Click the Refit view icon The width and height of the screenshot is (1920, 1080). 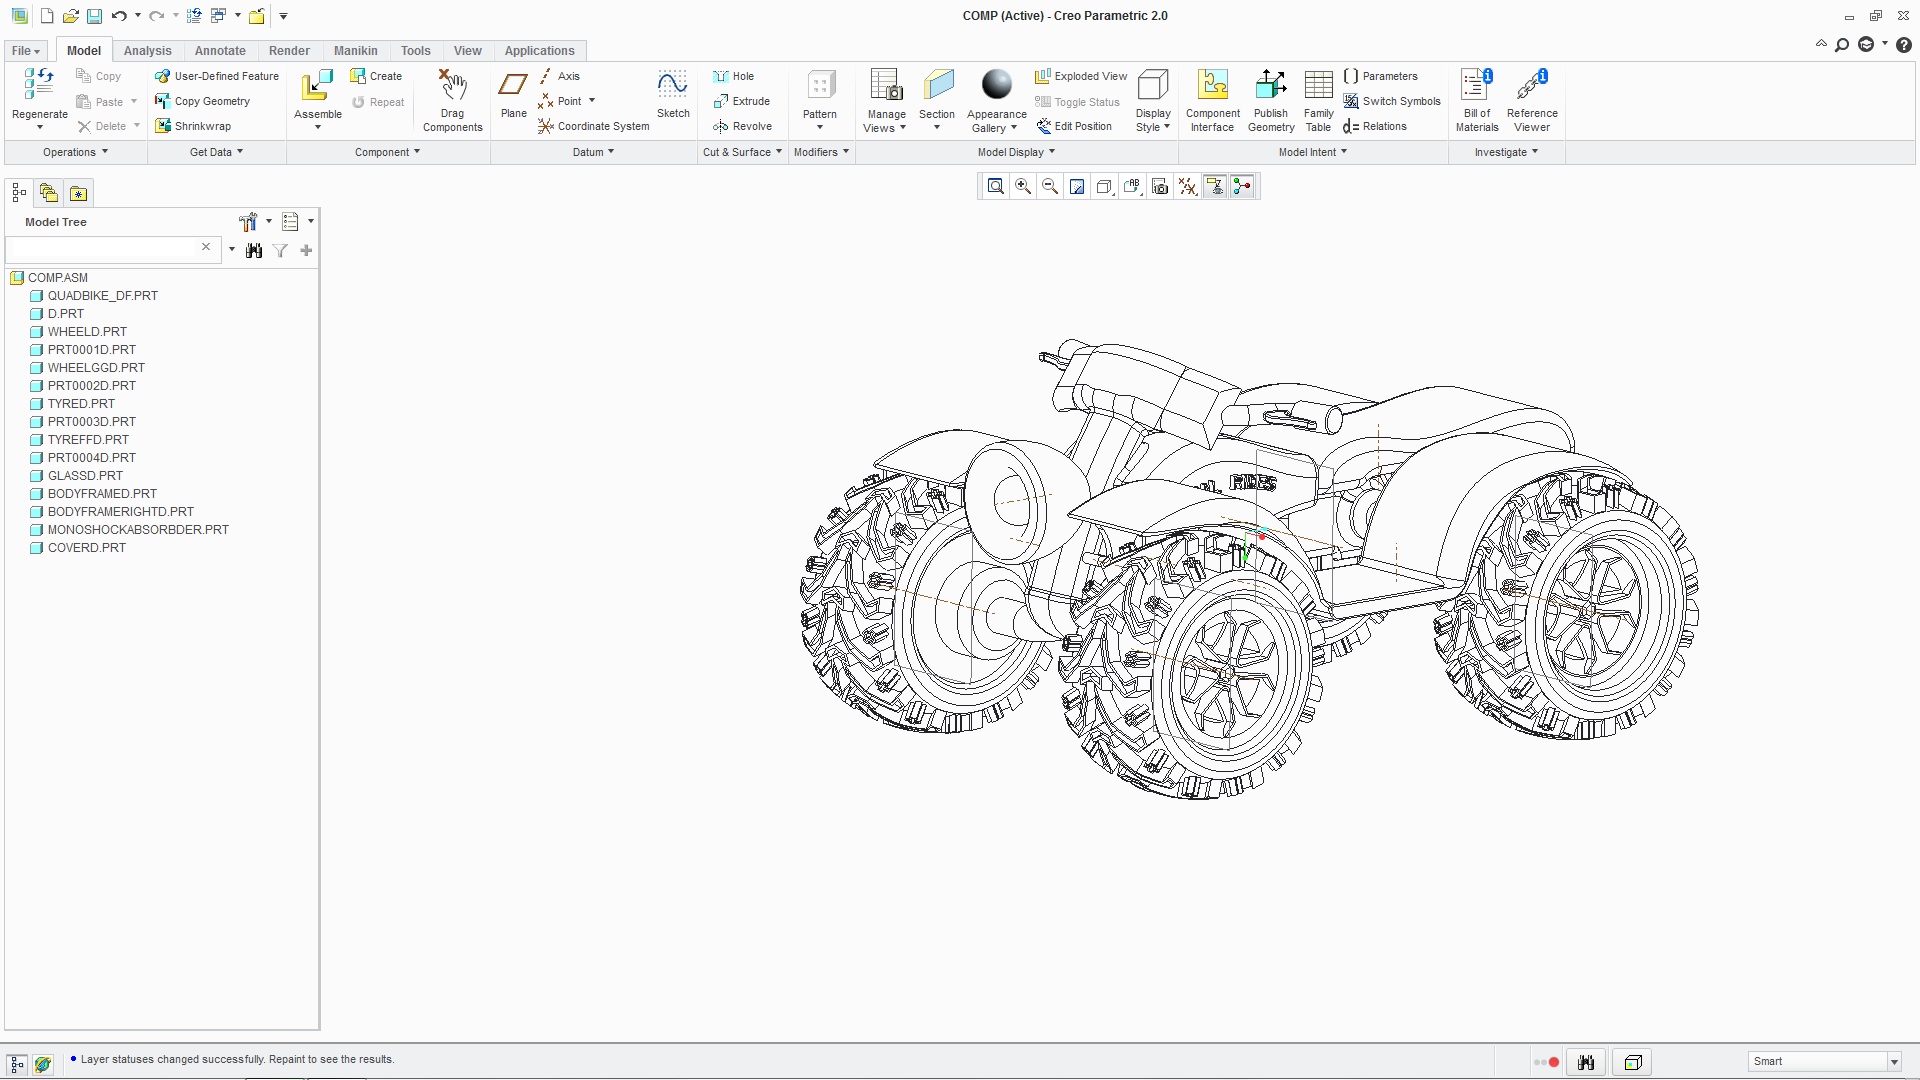tap(995, 187)
